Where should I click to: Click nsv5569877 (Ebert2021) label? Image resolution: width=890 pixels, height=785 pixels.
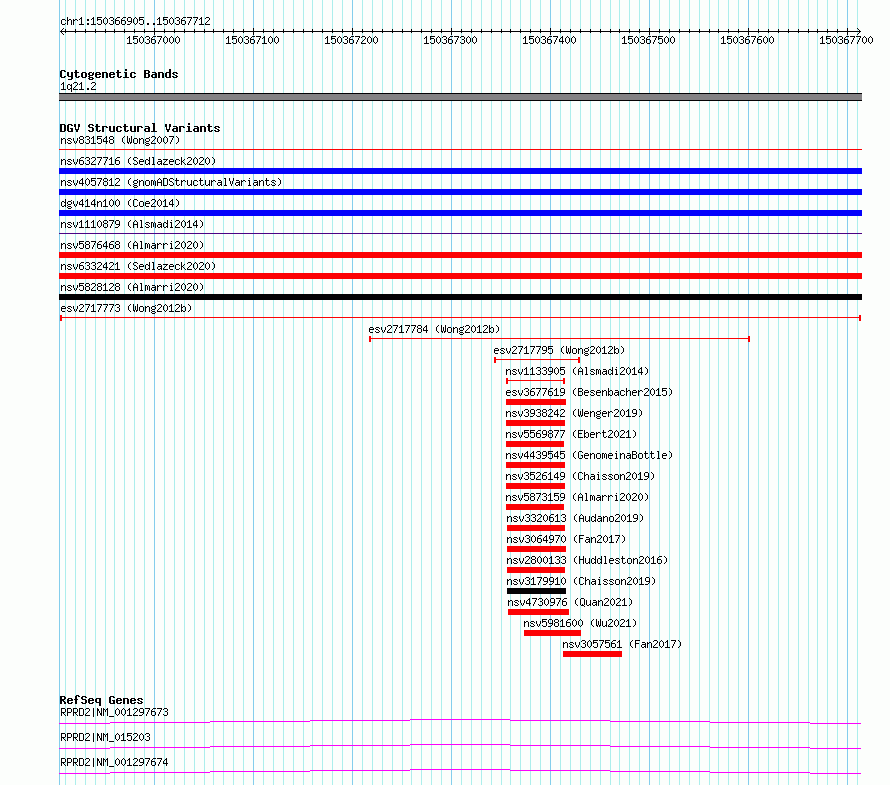point(571,434)
